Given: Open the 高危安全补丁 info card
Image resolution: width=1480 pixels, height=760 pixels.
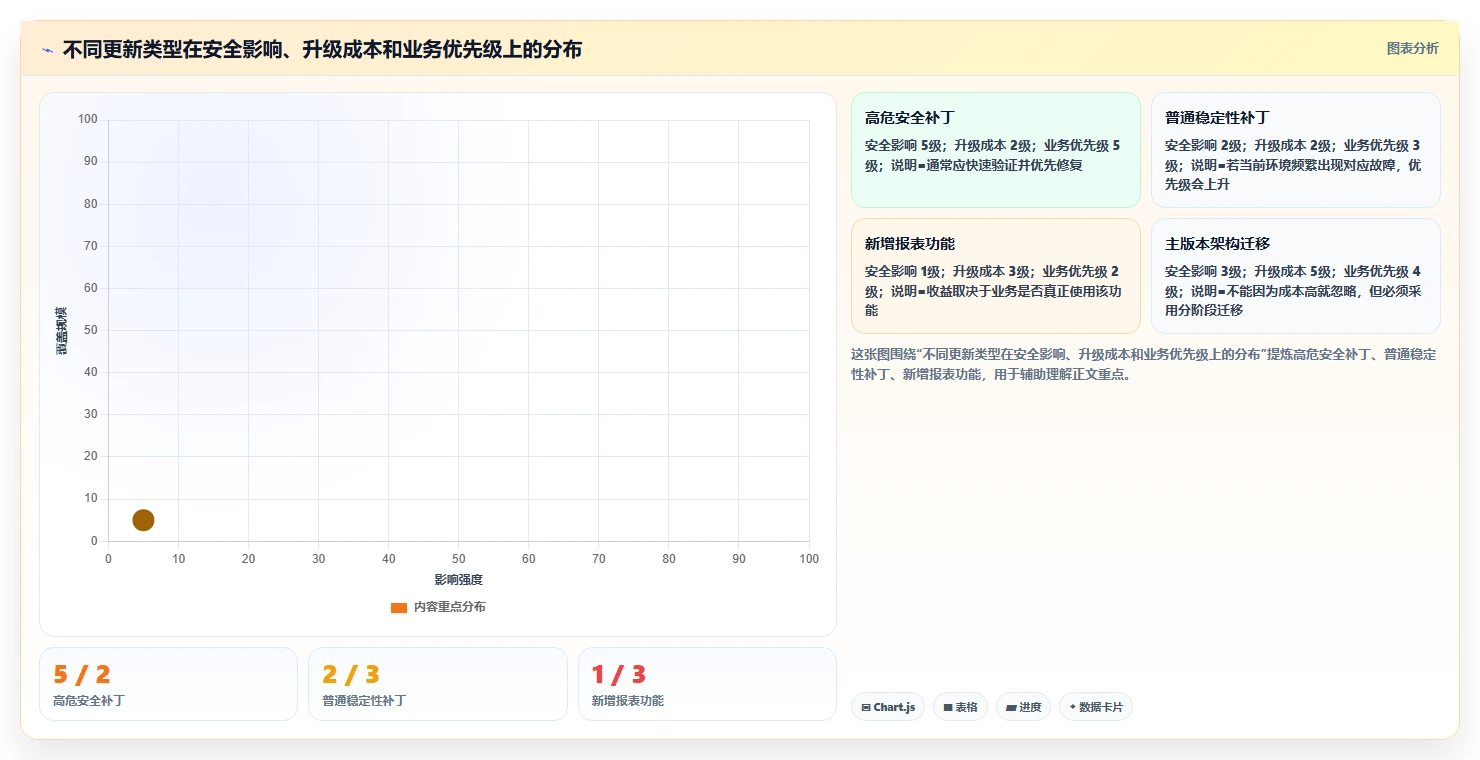Looking at the screenshot, I should [995, 150].
